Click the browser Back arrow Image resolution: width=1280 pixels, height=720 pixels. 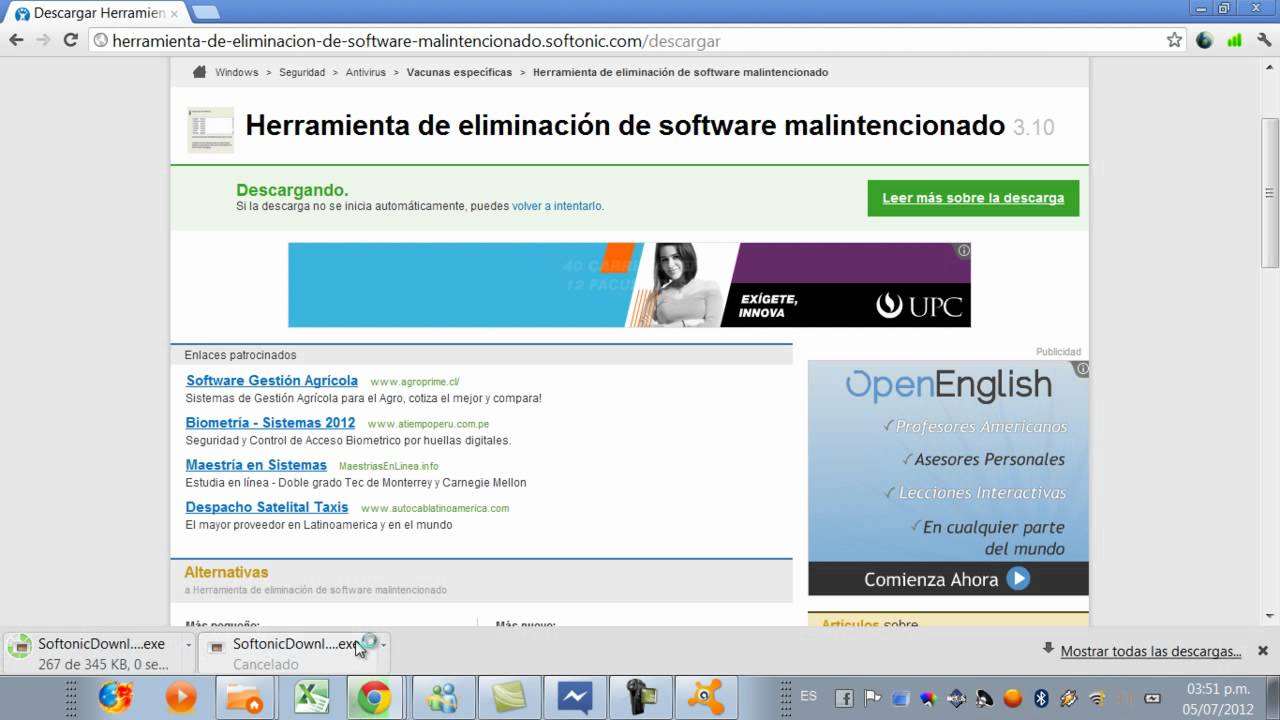[x=16, y=40]
